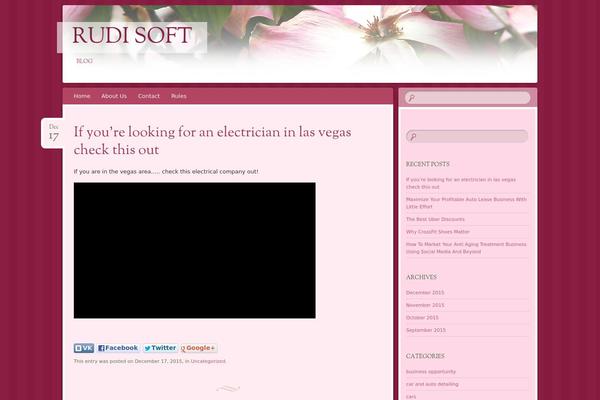Screen dimensions: 600x400
Task: Play the embedded black video
Action: (194, 250)
